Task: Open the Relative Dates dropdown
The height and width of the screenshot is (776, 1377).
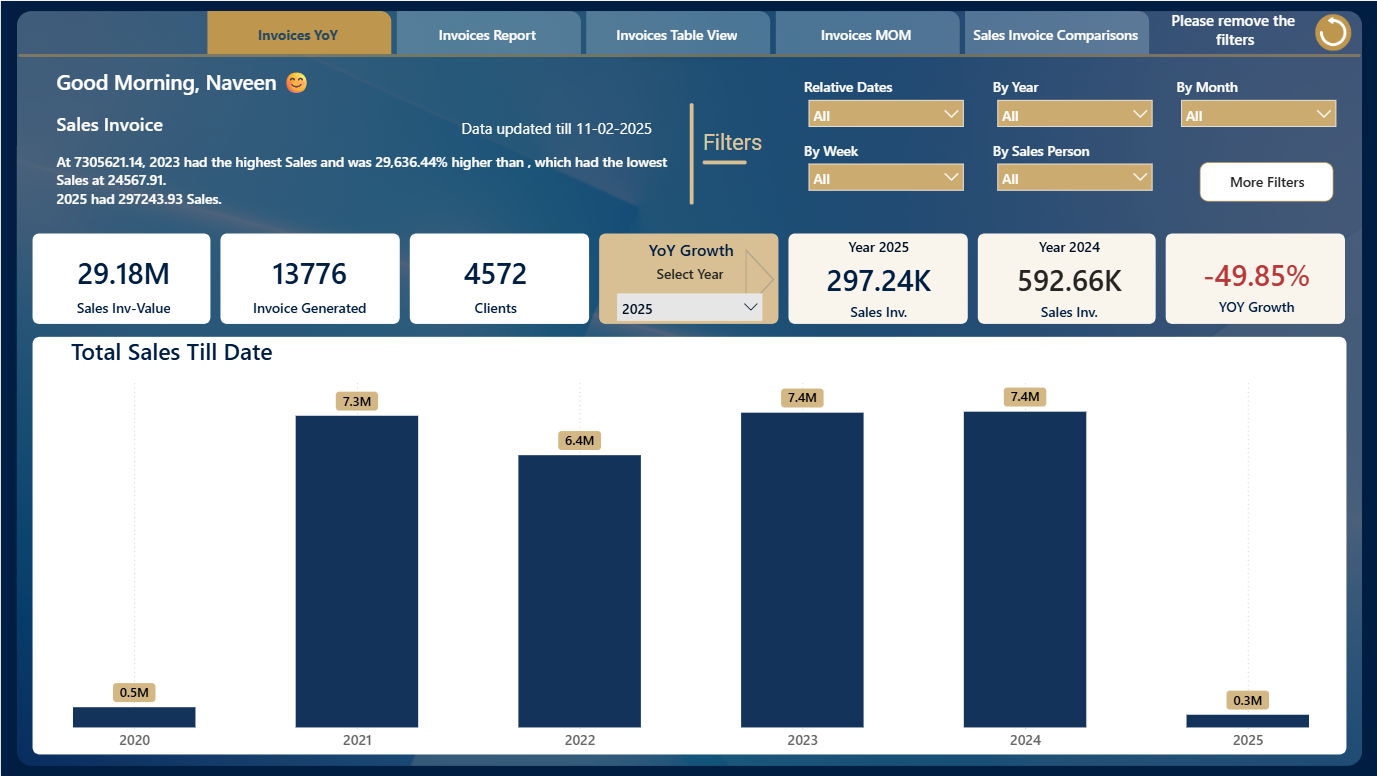Action: pyautogui.click(x=886, y=115)
